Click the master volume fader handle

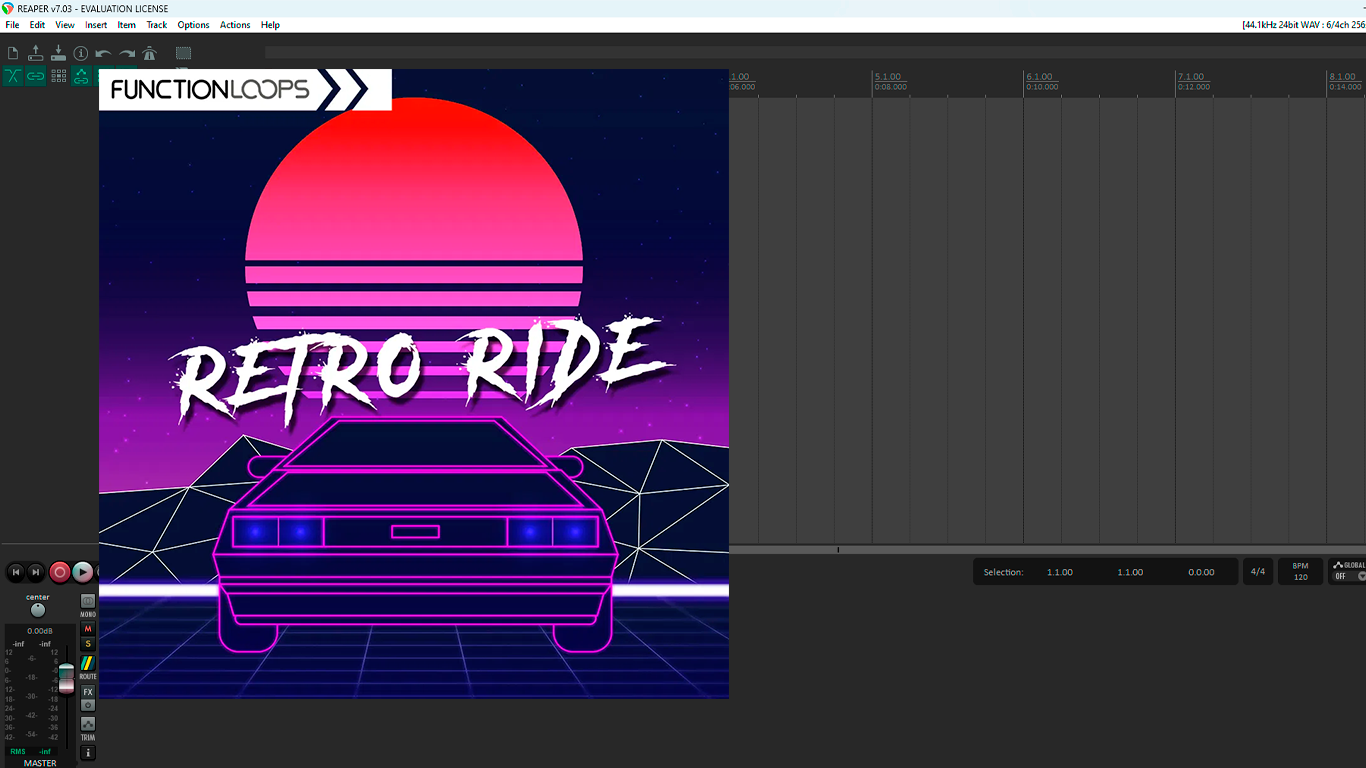click(x=66, y=677)
